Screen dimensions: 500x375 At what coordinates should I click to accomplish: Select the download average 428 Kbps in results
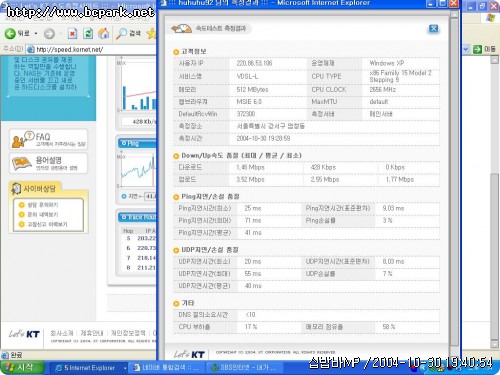click(323, 167)
